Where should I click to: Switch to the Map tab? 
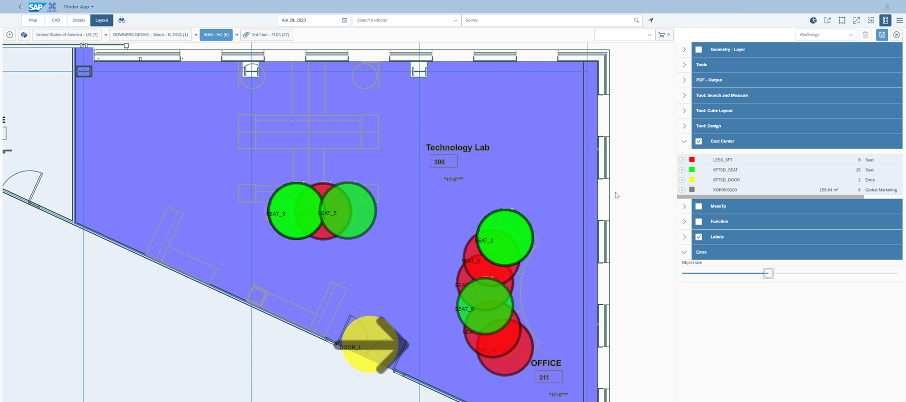(x=32, y=20)
